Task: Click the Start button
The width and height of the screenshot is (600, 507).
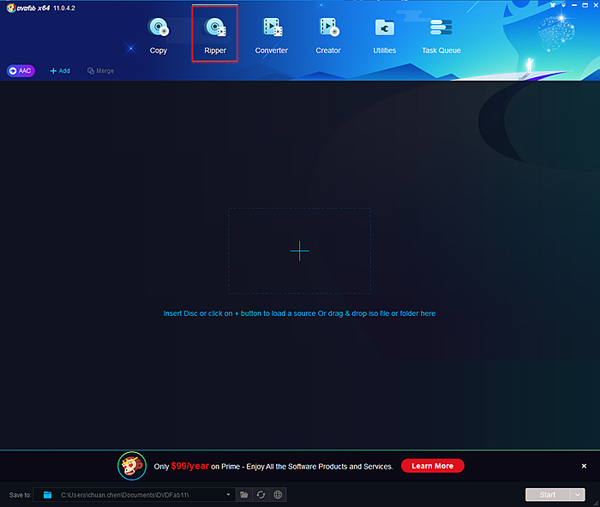Action: point(548,495)
